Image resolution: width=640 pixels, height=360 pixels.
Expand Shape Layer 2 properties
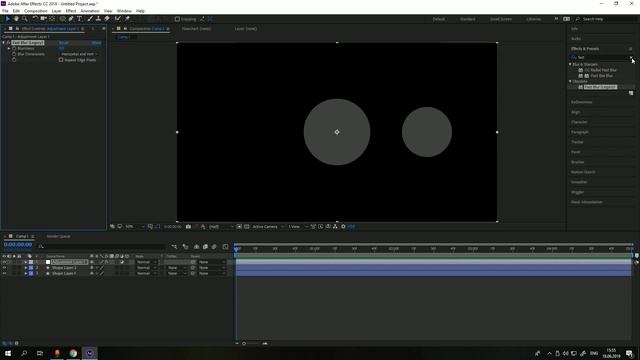coord(25,268)
